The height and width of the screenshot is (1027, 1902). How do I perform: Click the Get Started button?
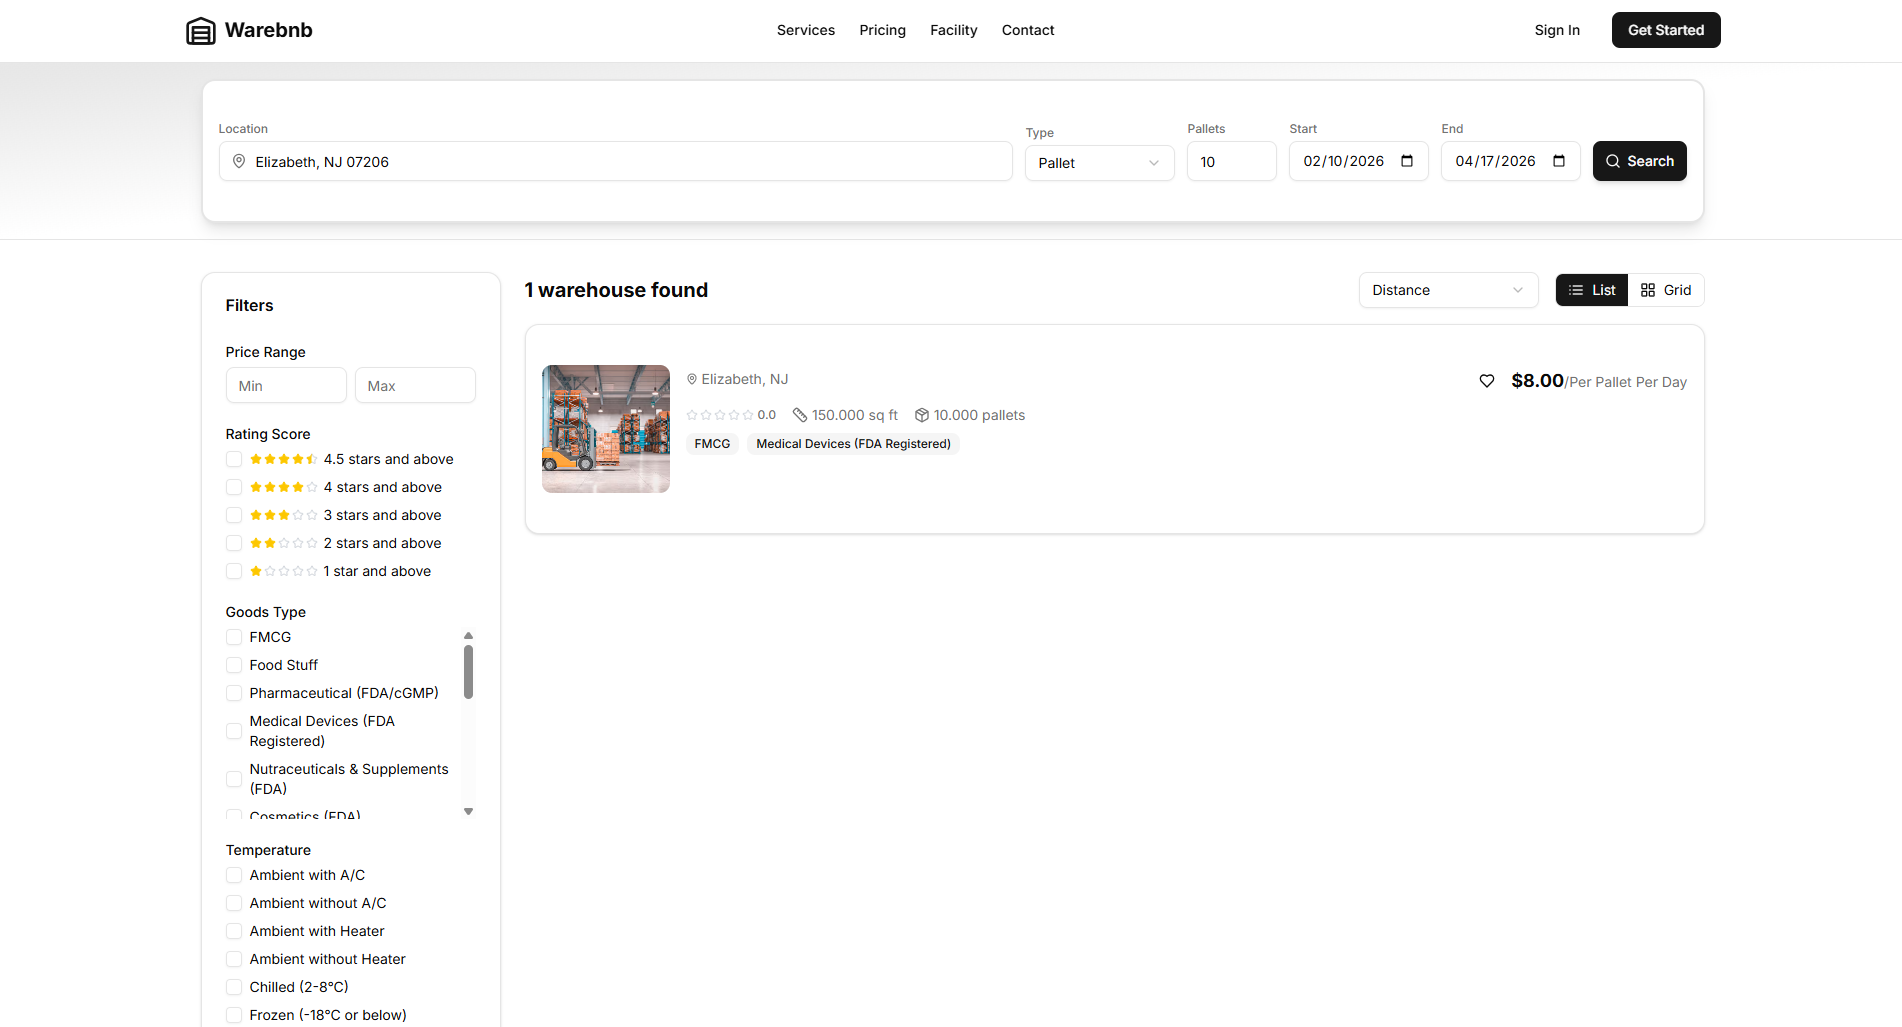(1665, 30)
